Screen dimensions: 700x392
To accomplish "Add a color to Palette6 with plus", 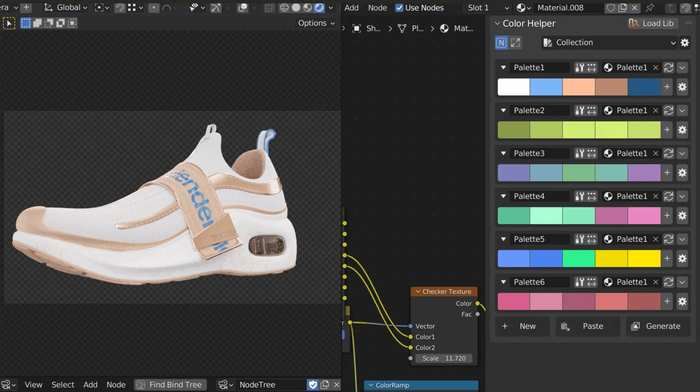I will click(667, 301).
